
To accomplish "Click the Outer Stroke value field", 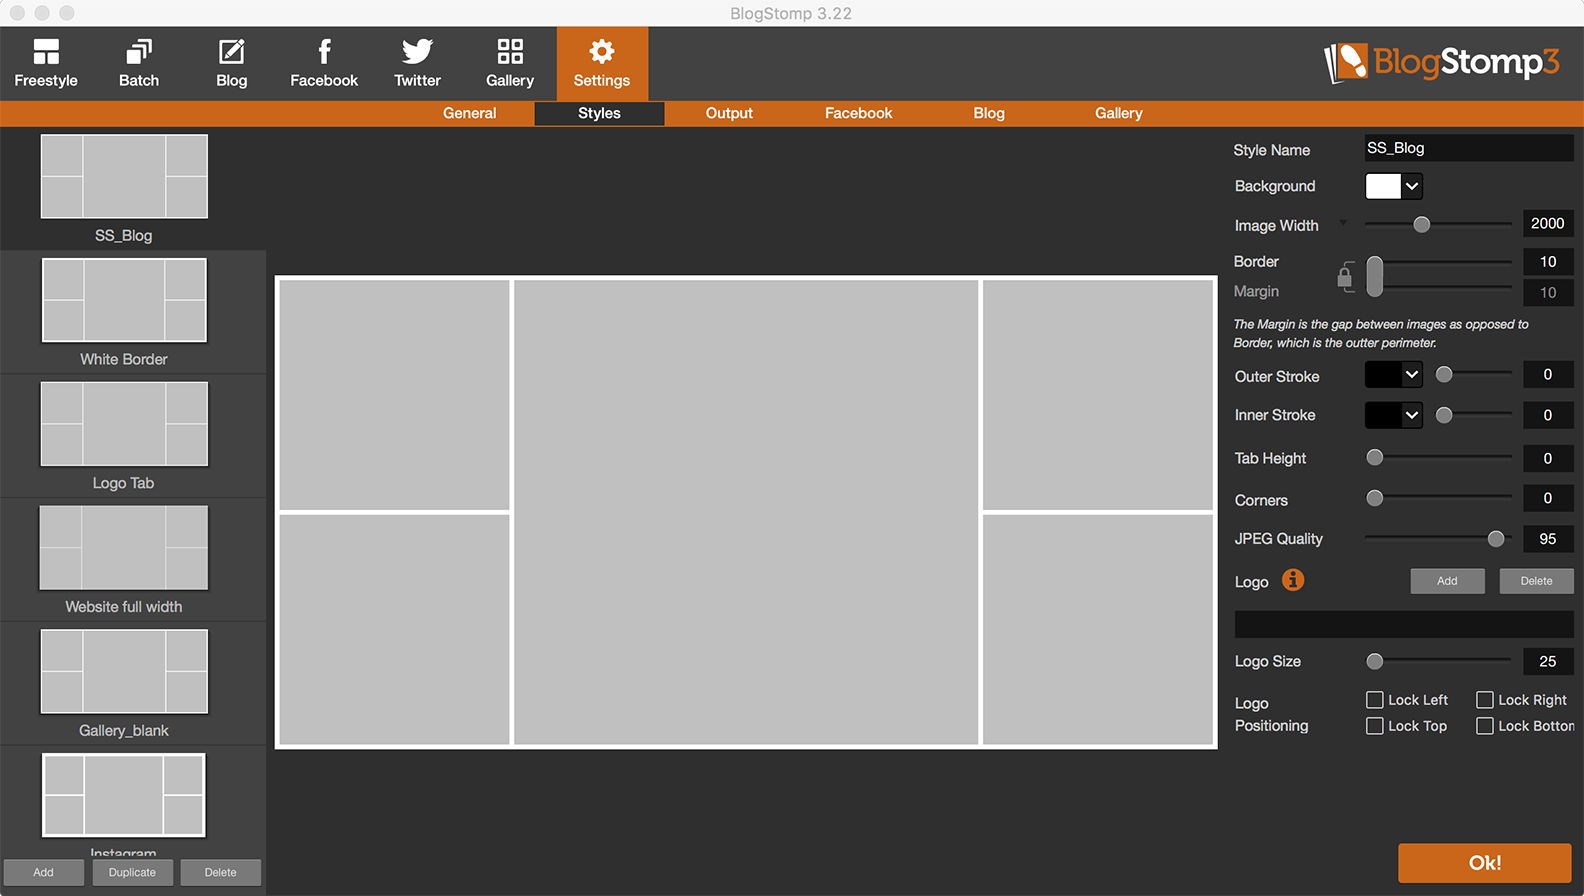I will 1548,375.
